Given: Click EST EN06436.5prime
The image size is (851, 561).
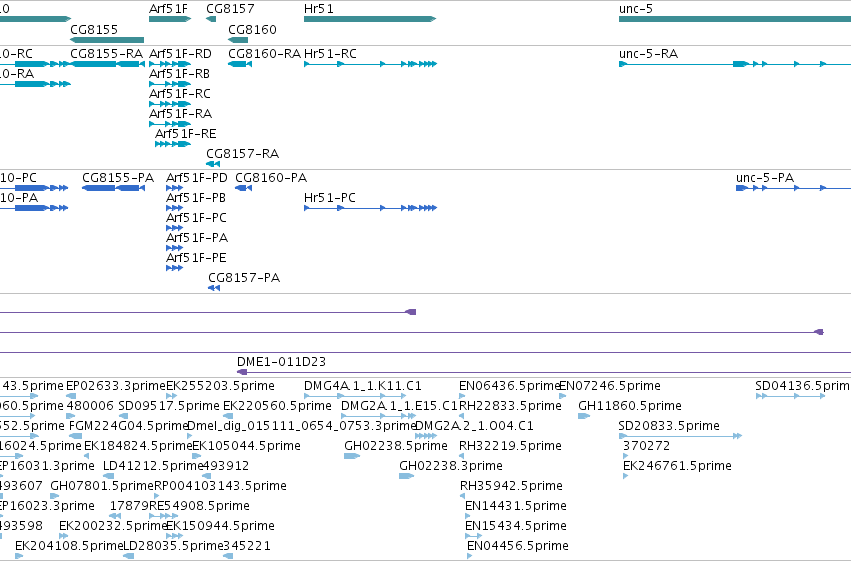Looking at the screenshot, I should tap(509, 386).
